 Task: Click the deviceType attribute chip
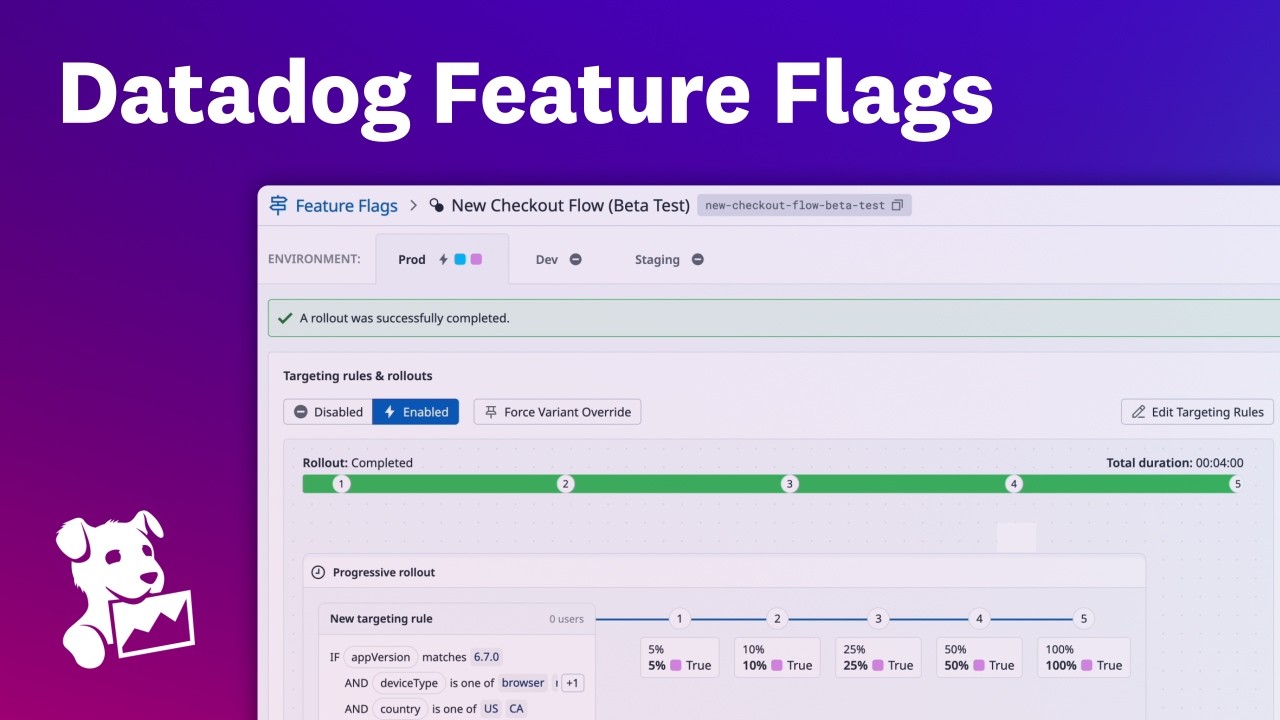tap(408, 683)
